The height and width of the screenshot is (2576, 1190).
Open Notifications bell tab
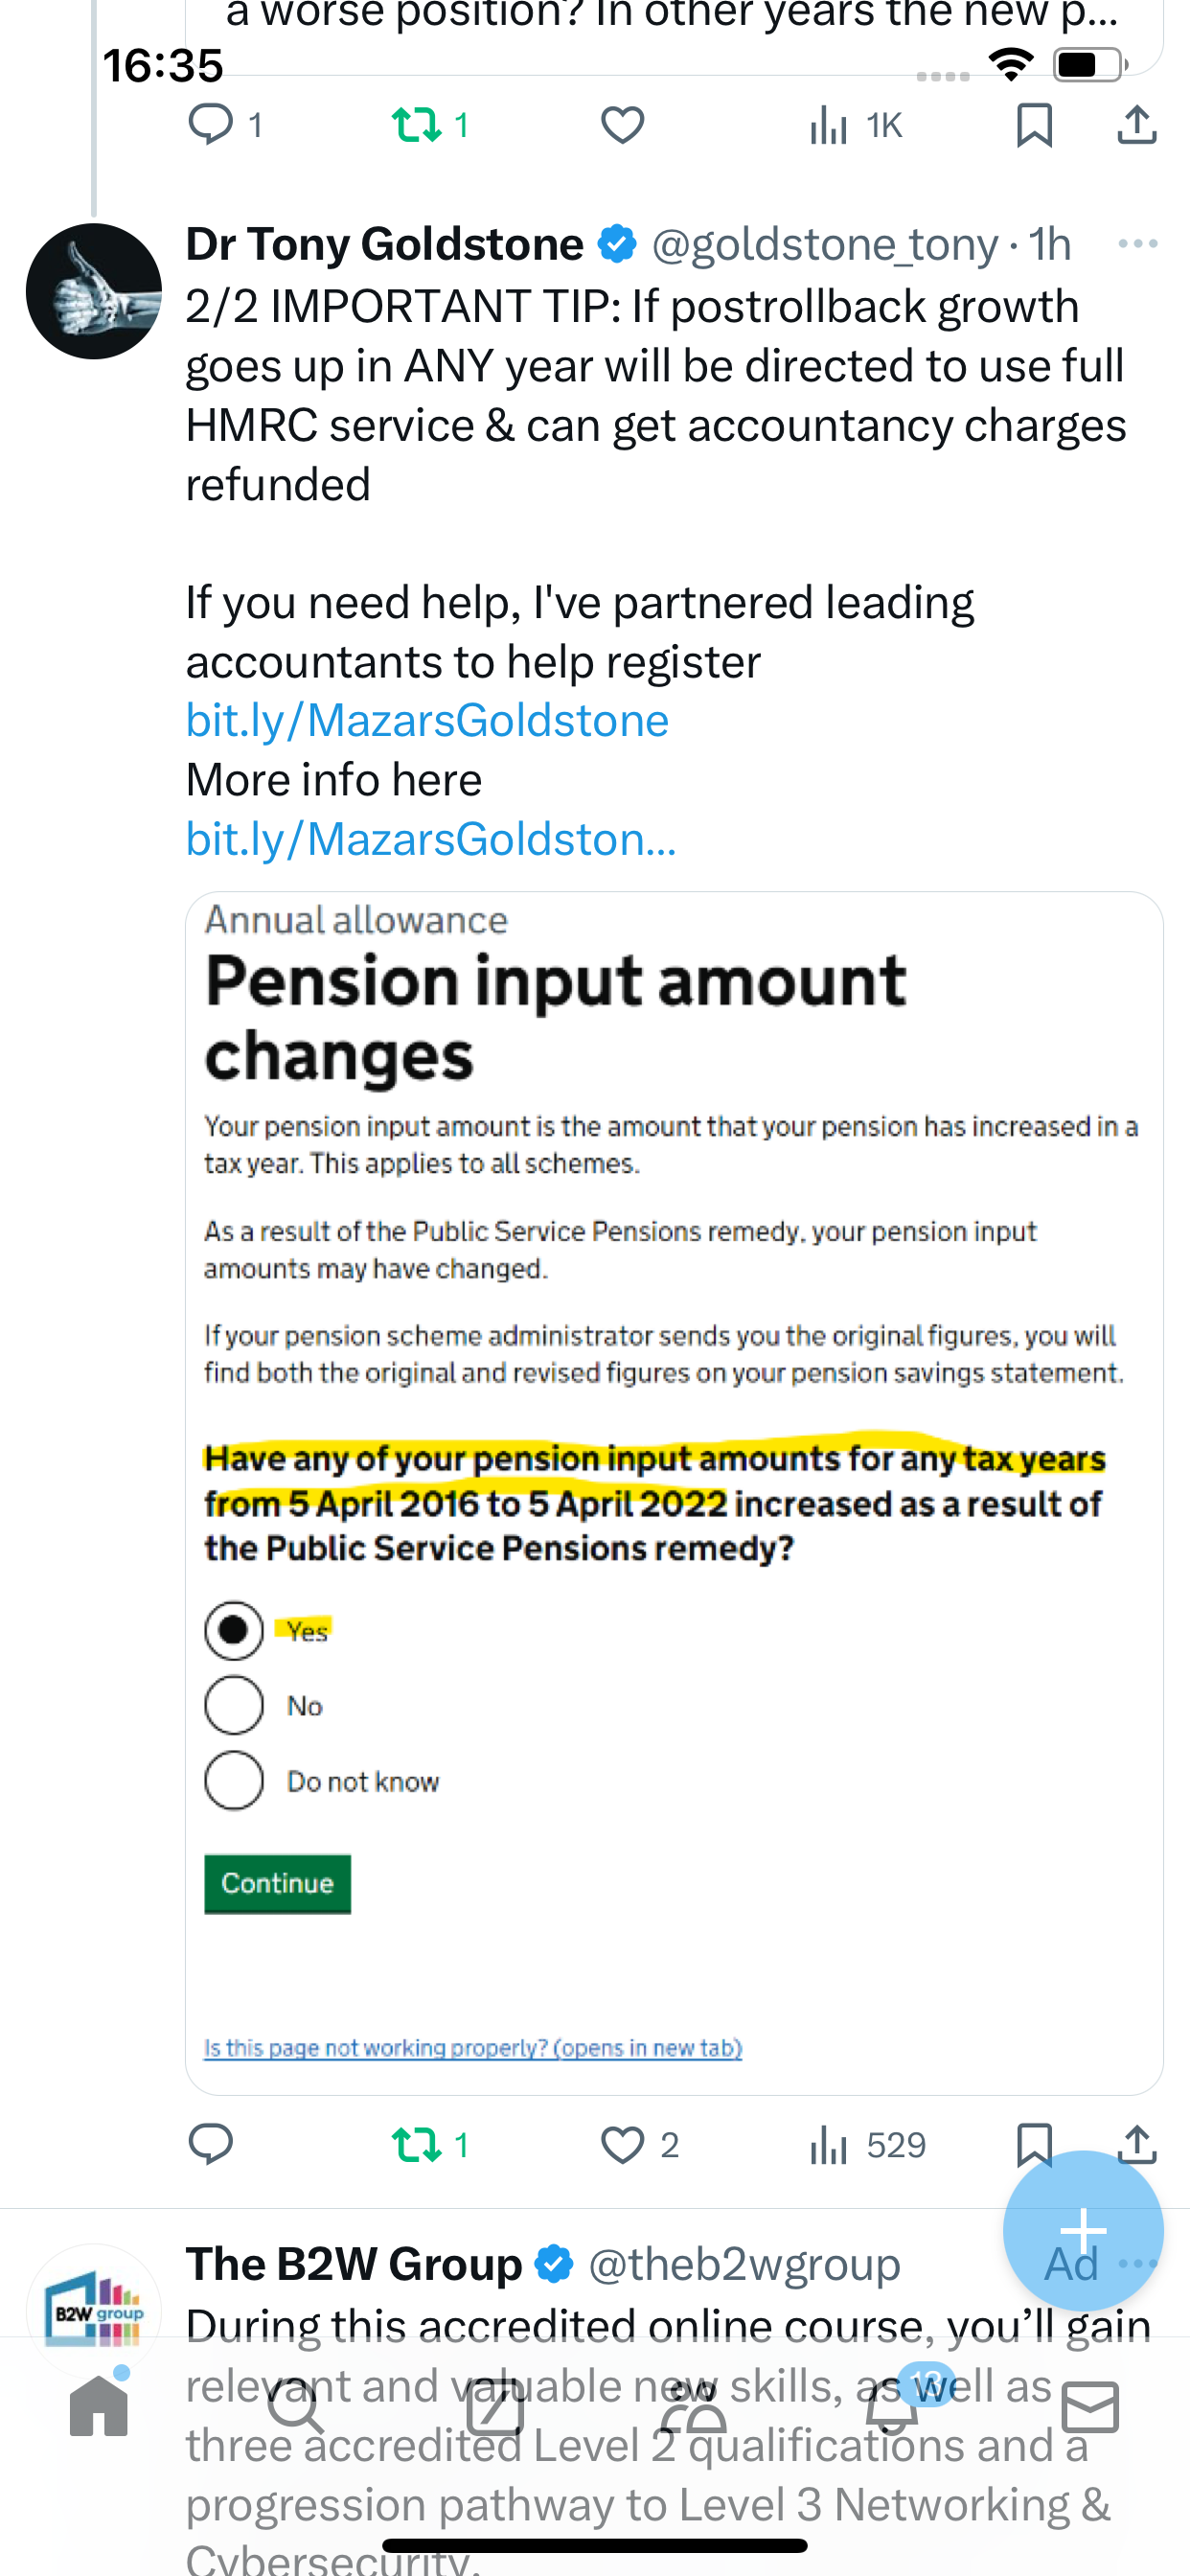892,2407
